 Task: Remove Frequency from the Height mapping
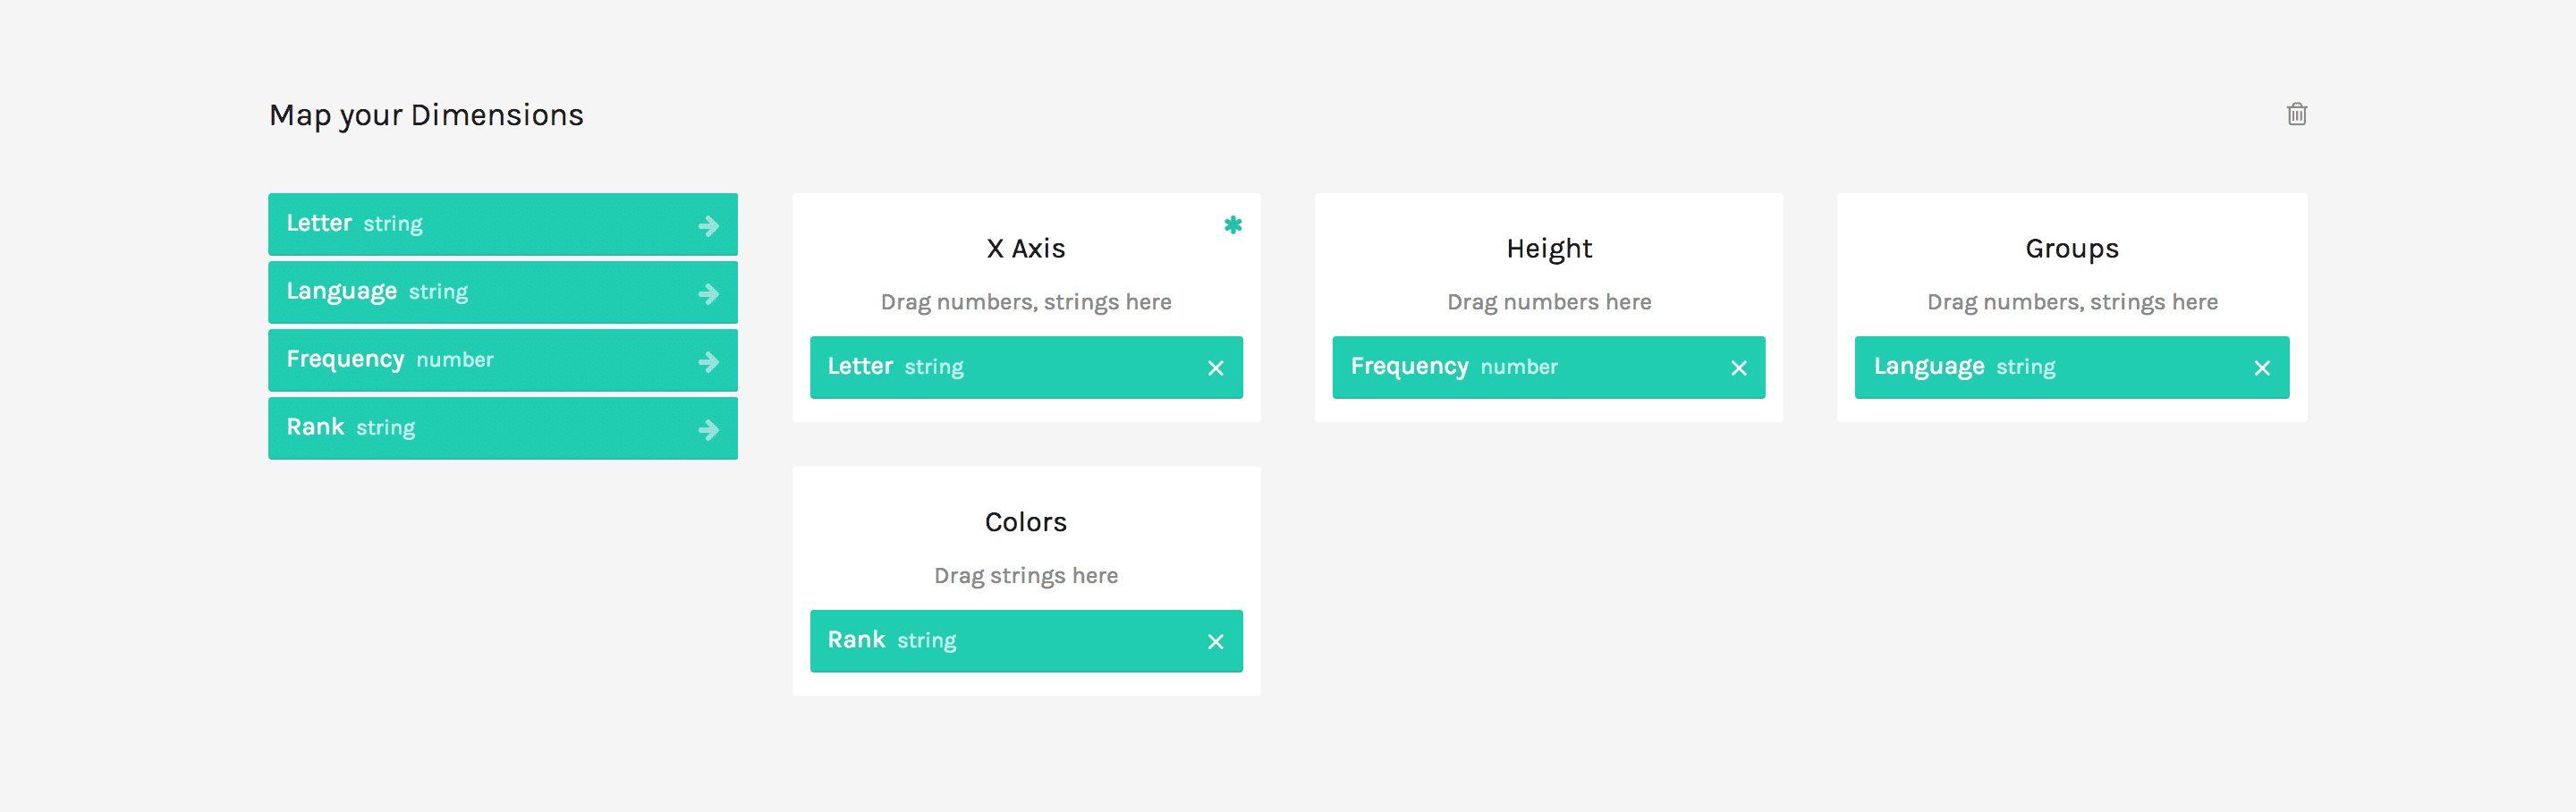[1740, 367]
